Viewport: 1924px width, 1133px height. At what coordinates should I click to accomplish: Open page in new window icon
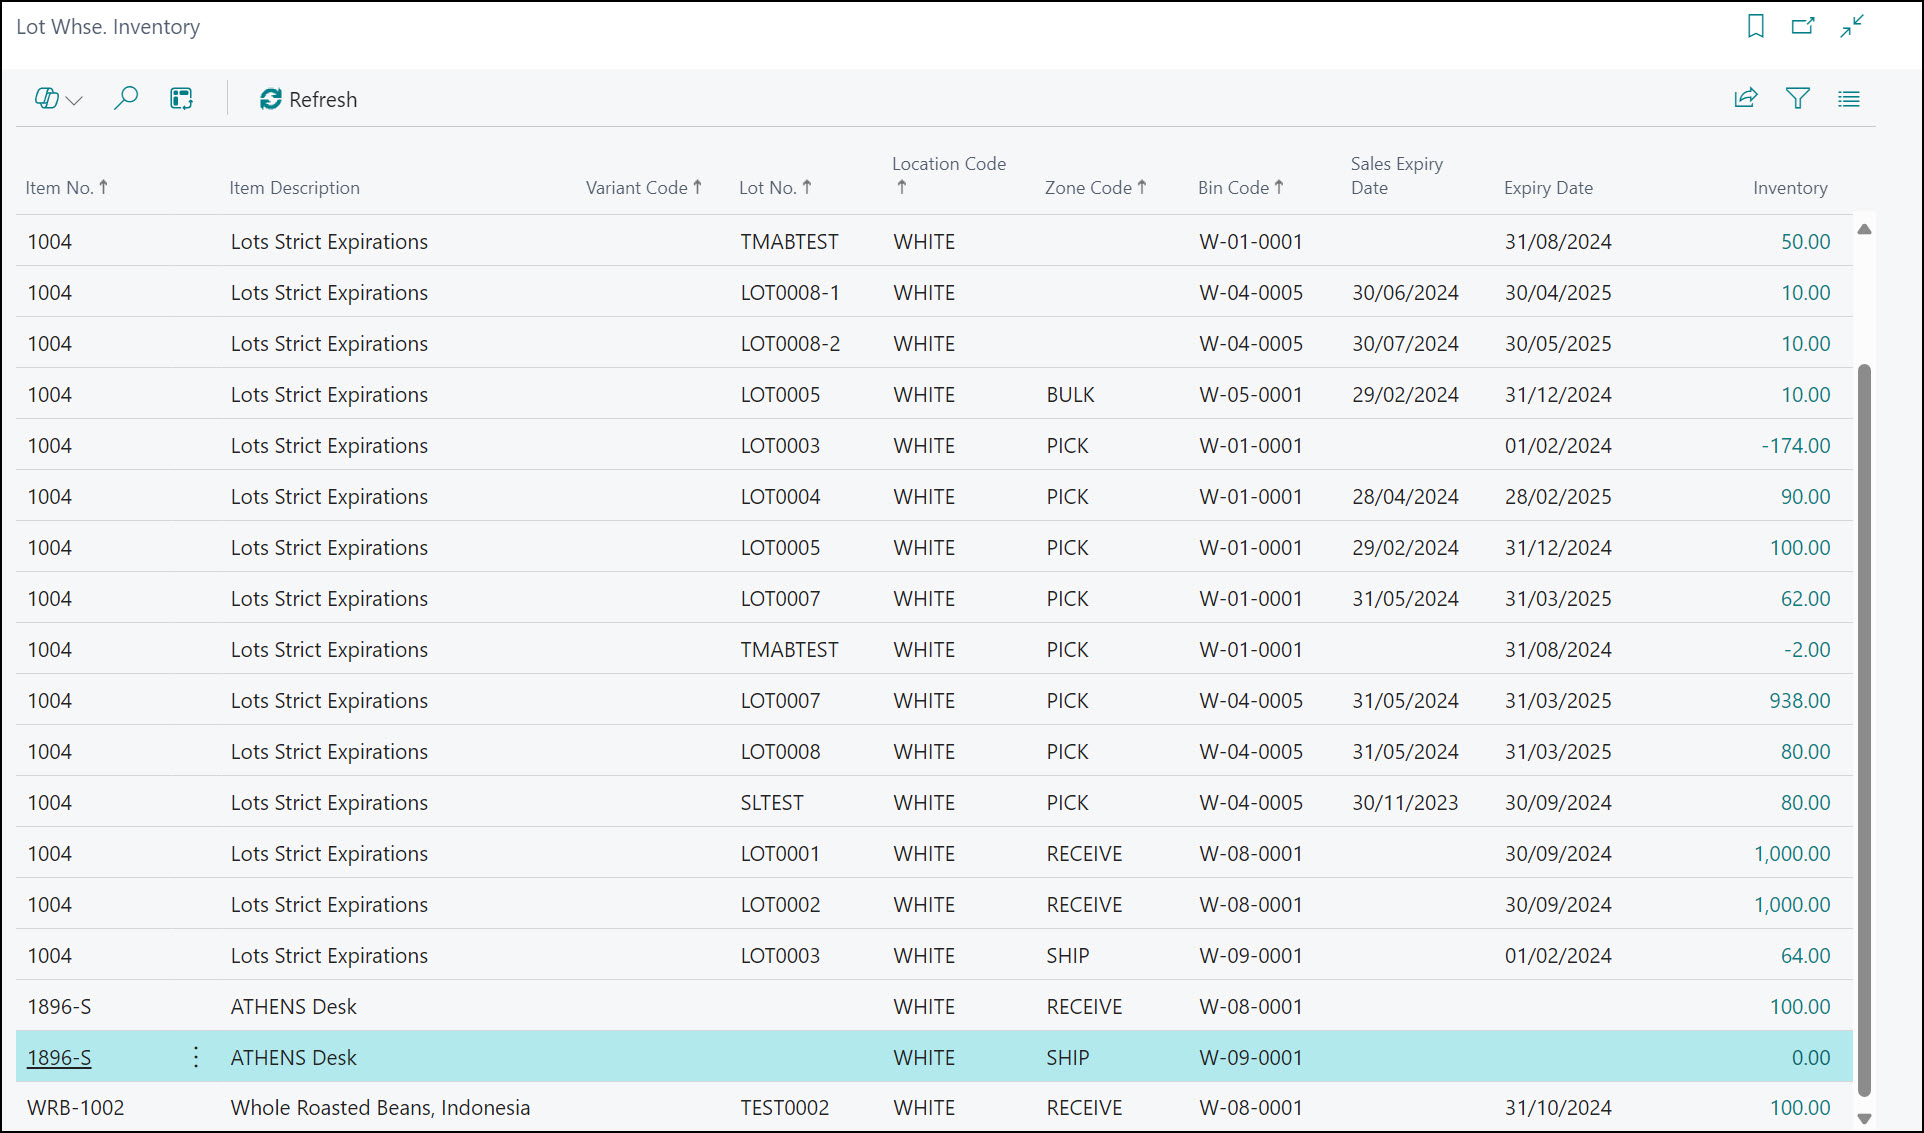1802,27
